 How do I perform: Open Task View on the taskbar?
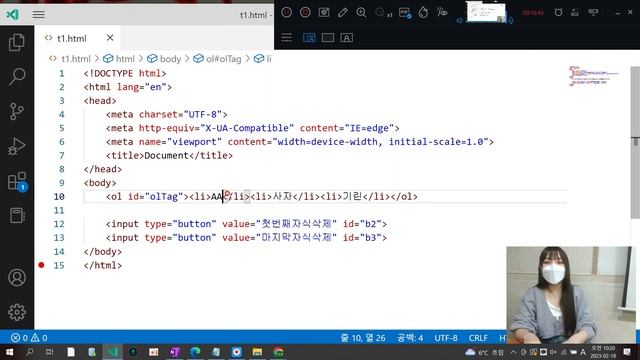point(49,352)
